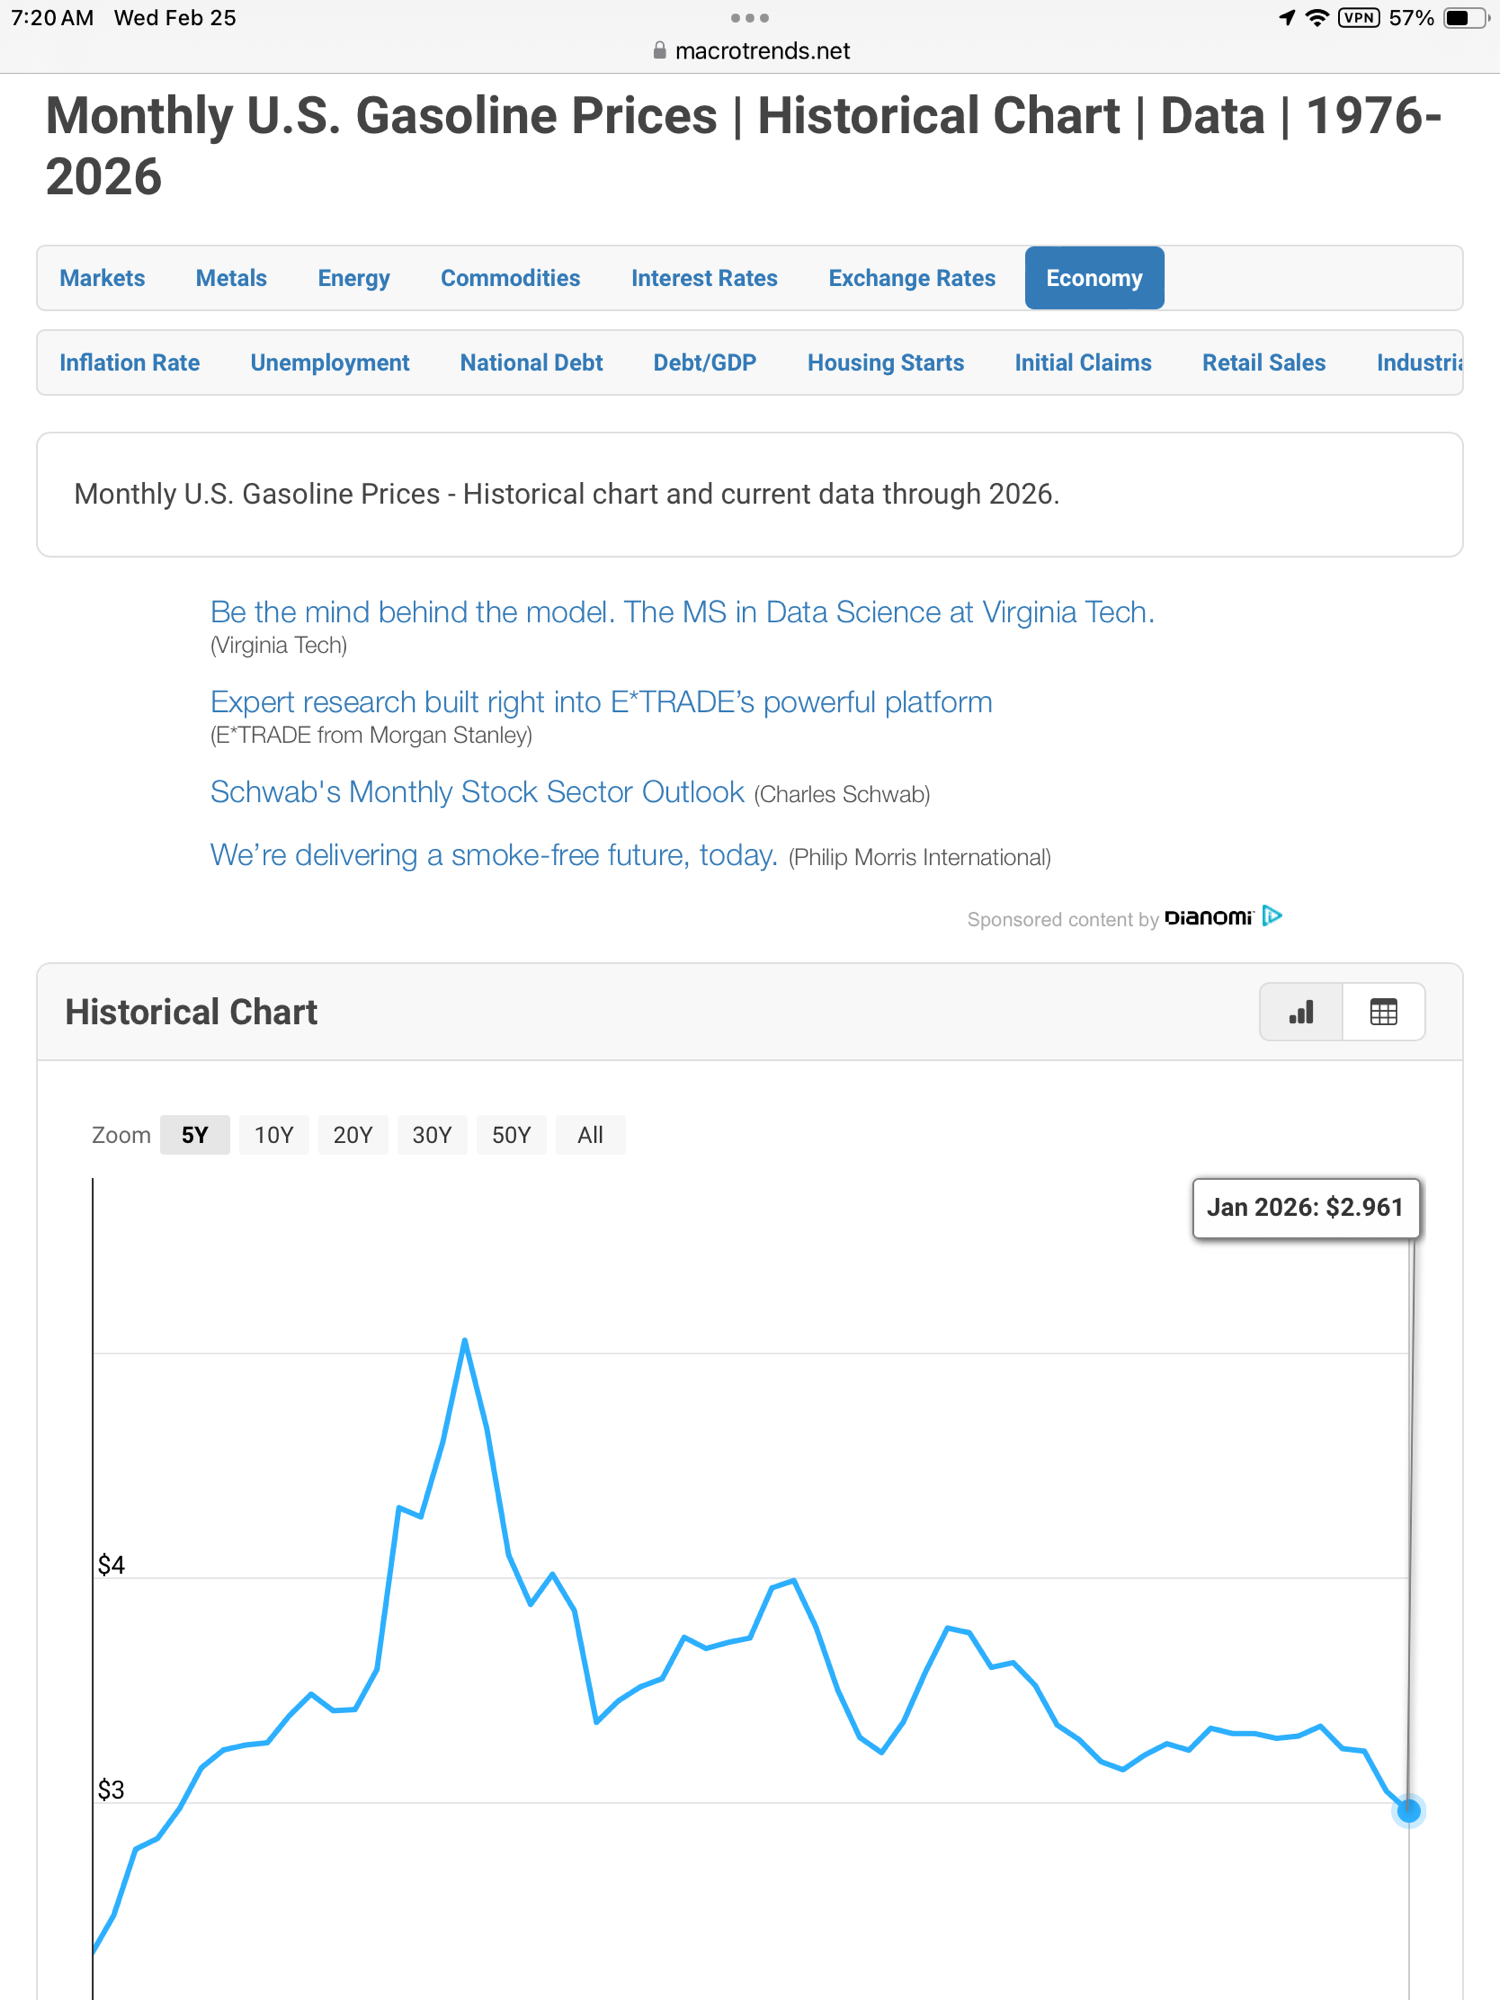
Task: Set chart zoom to All
Action: (x=590, y=1135)
